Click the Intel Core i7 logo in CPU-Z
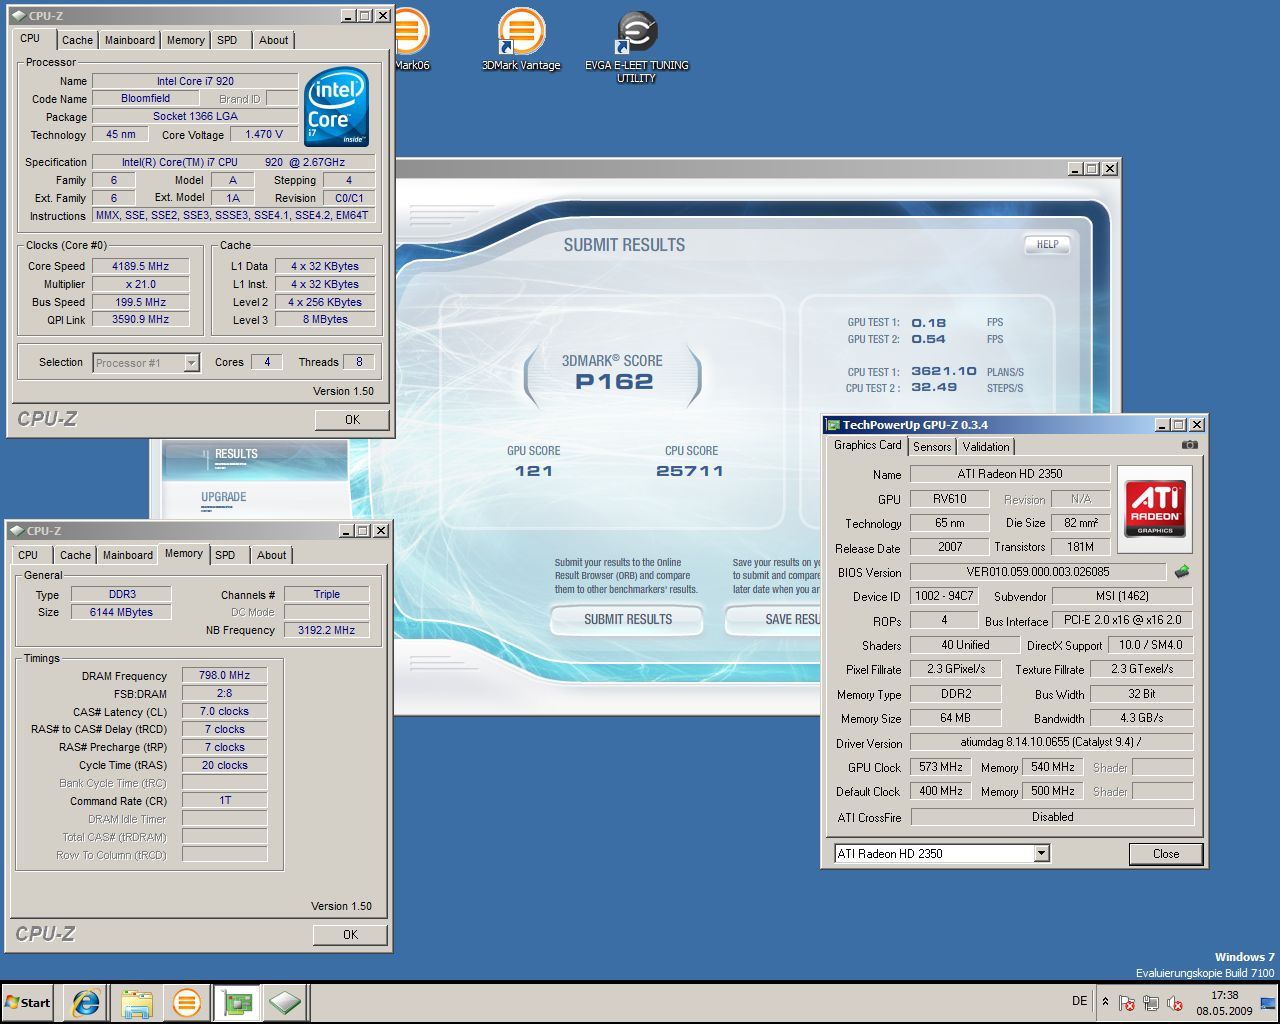Image resolution: width=1280 pixels, height=1024 pixels. pos(337,107)
